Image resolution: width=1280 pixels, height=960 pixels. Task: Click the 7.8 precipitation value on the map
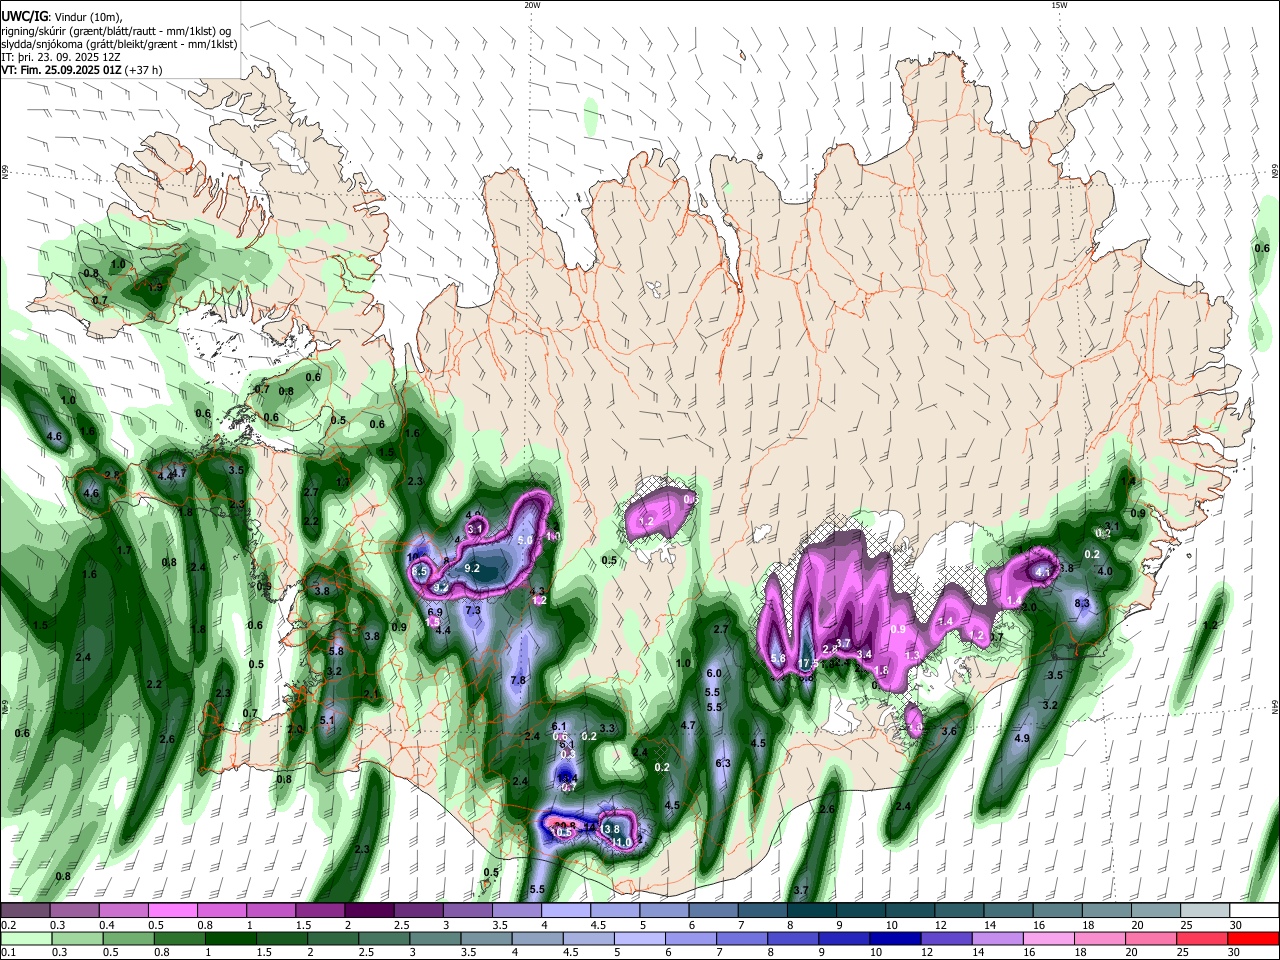(x=518, y=681)
